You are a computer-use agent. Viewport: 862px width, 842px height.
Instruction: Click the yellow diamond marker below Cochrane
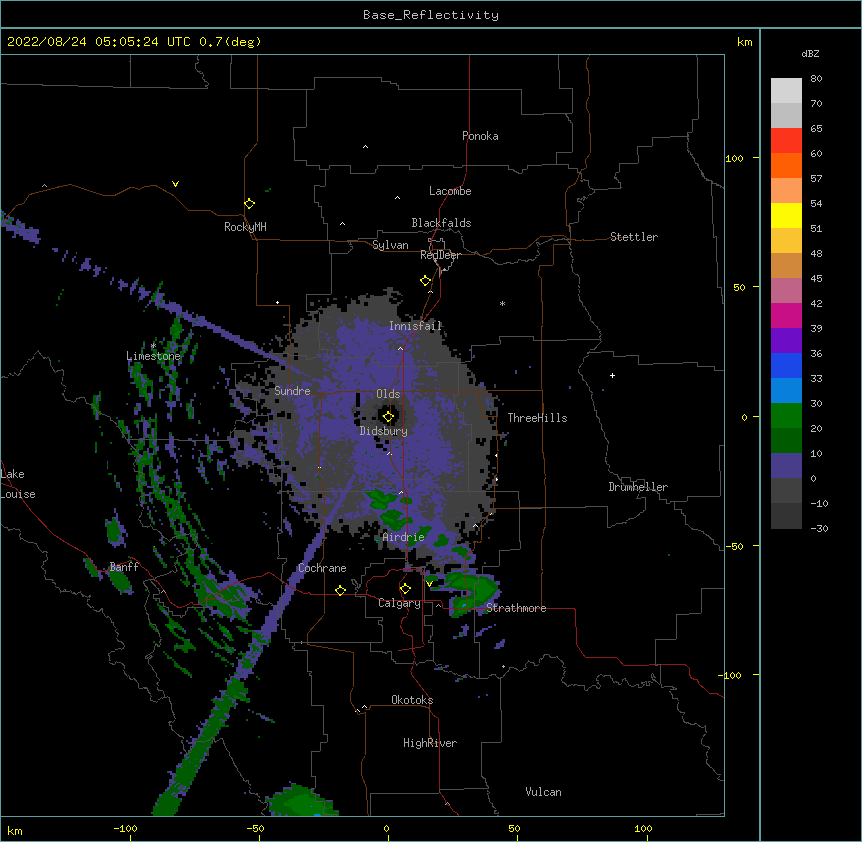[340, 590]
